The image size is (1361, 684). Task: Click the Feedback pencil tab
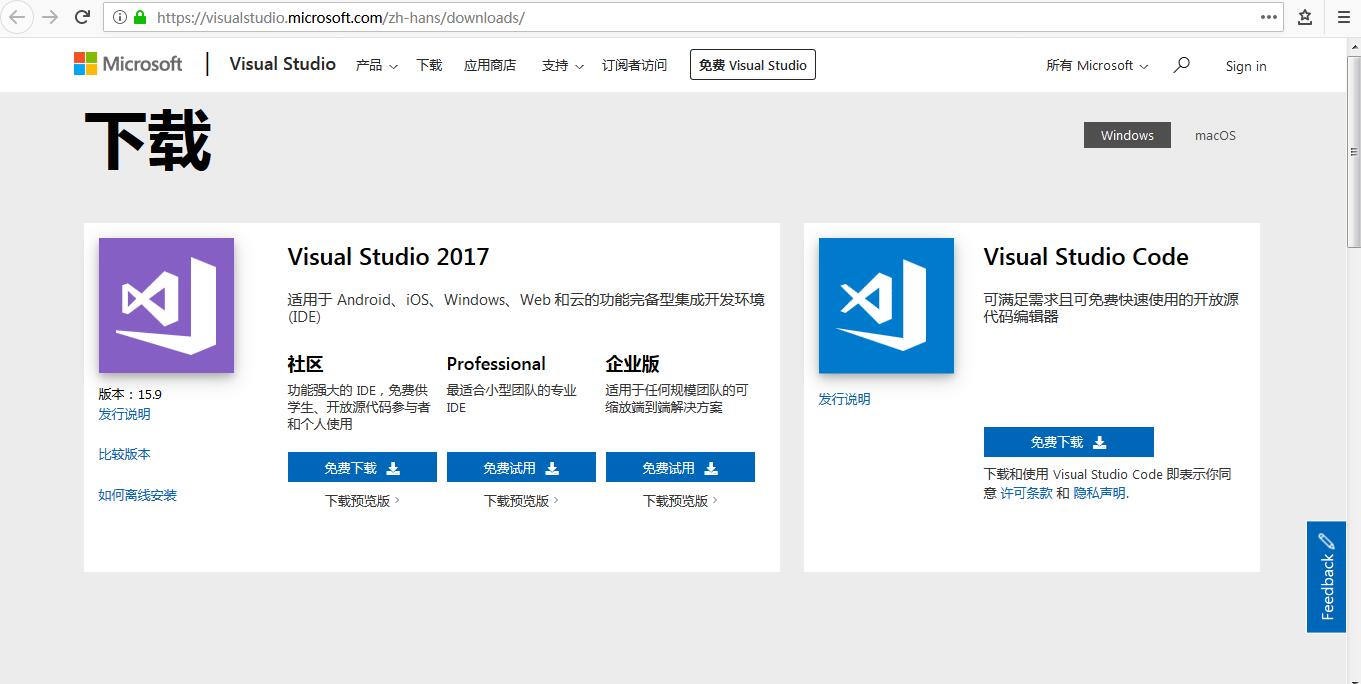coord(1326,576)
